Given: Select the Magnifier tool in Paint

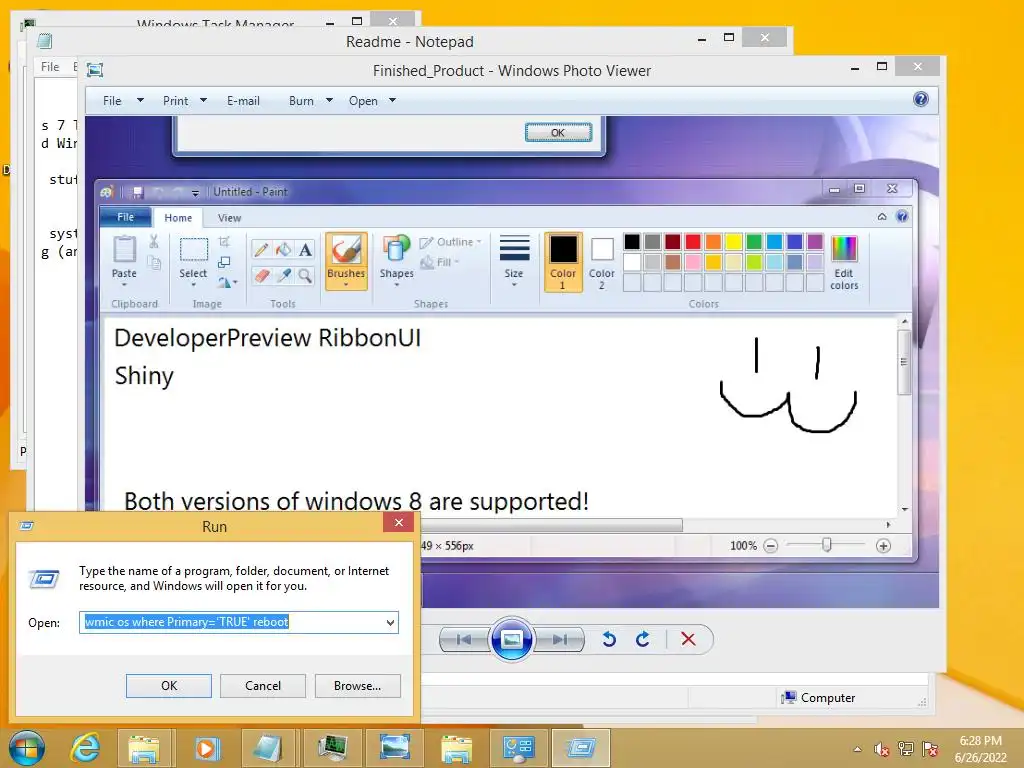Looking at the screenshot, I should (305, 276).
